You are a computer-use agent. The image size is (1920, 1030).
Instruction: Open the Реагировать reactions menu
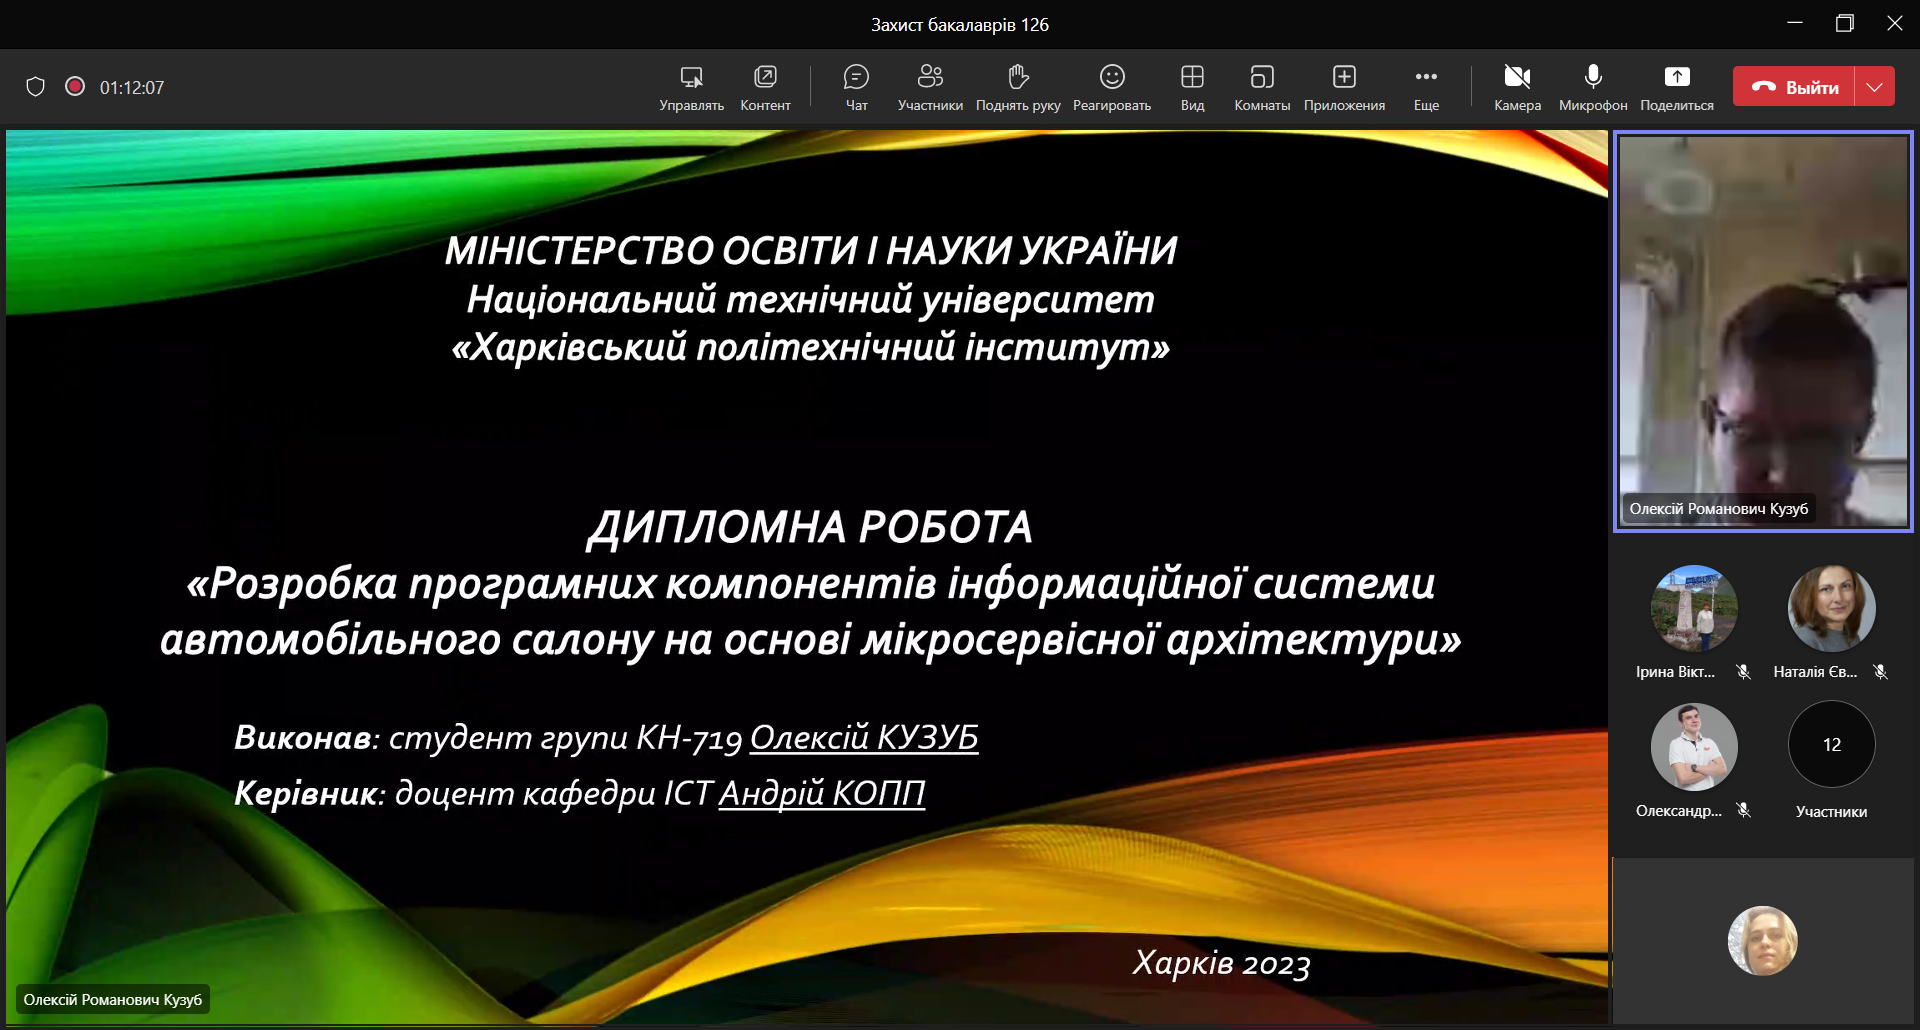point(1112,88)
